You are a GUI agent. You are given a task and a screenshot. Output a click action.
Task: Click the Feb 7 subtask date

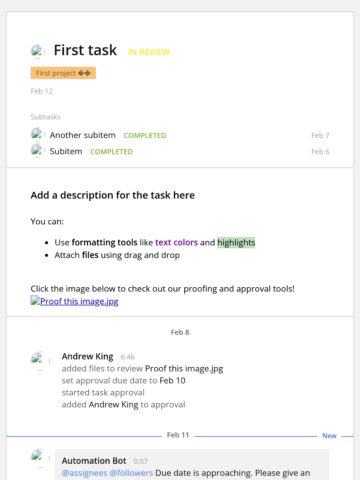point(320,135)
